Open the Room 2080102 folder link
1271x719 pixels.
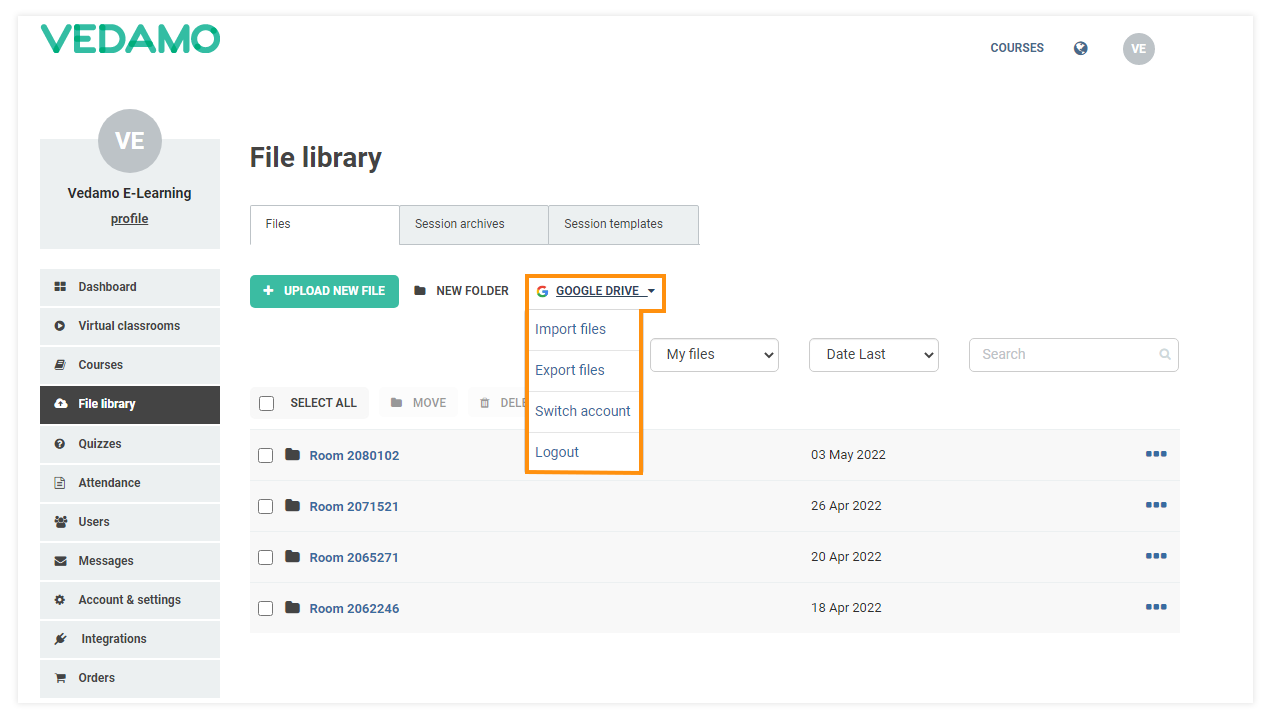coord(354,455)
